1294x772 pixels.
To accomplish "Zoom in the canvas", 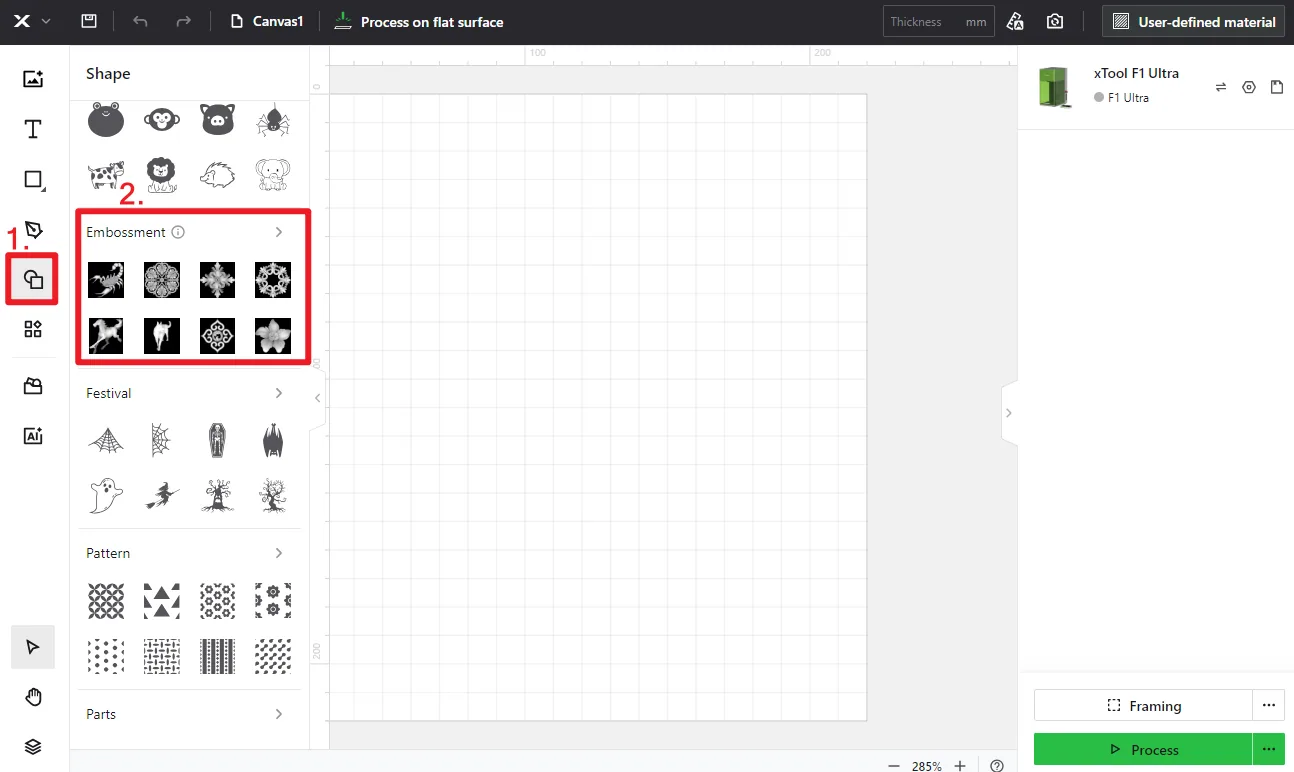I will 960,766.
